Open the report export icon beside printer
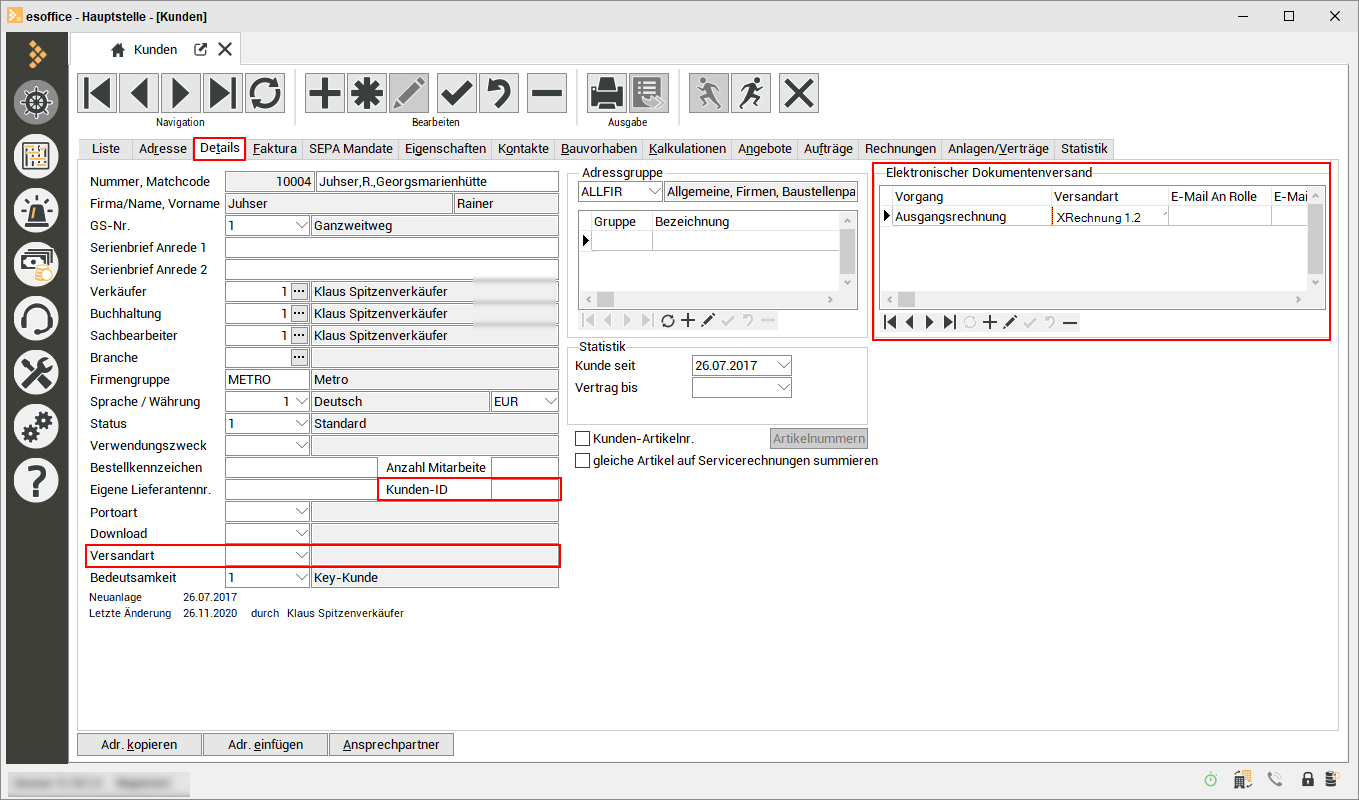Screen dimensions: 1359x800 (649, 93)
